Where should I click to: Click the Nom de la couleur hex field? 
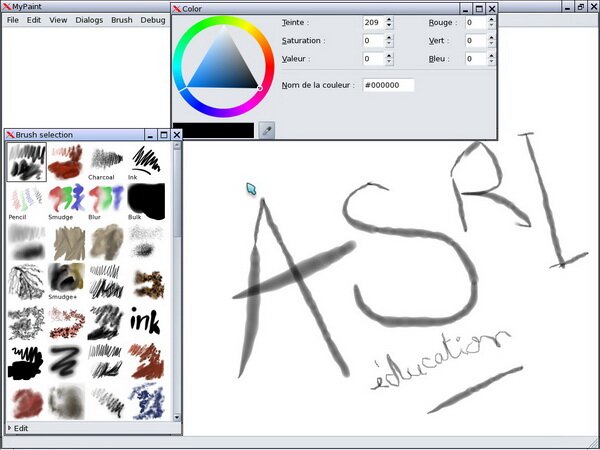coord(388,85)
